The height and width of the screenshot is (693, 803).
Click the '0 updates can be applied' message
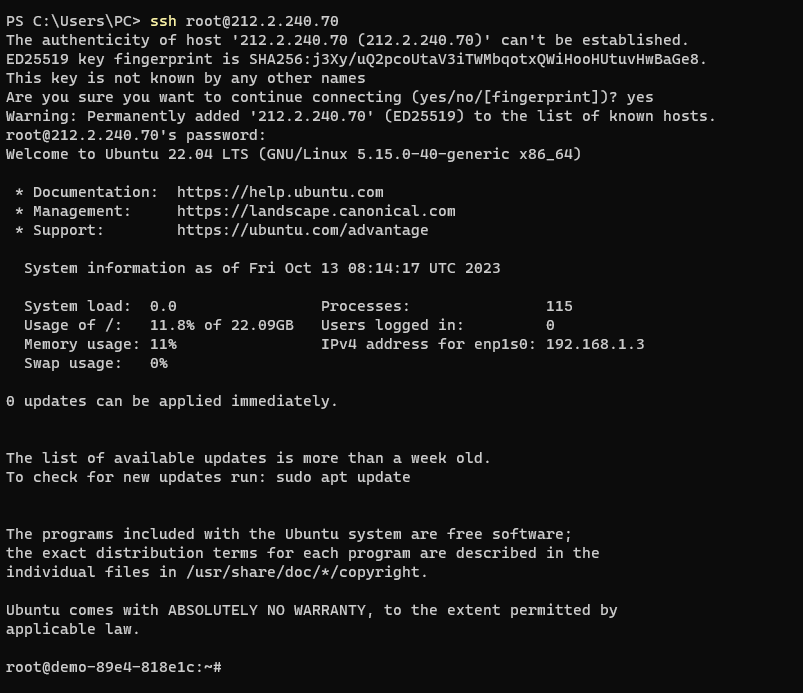pyautogui.click(x=172, y=401)
